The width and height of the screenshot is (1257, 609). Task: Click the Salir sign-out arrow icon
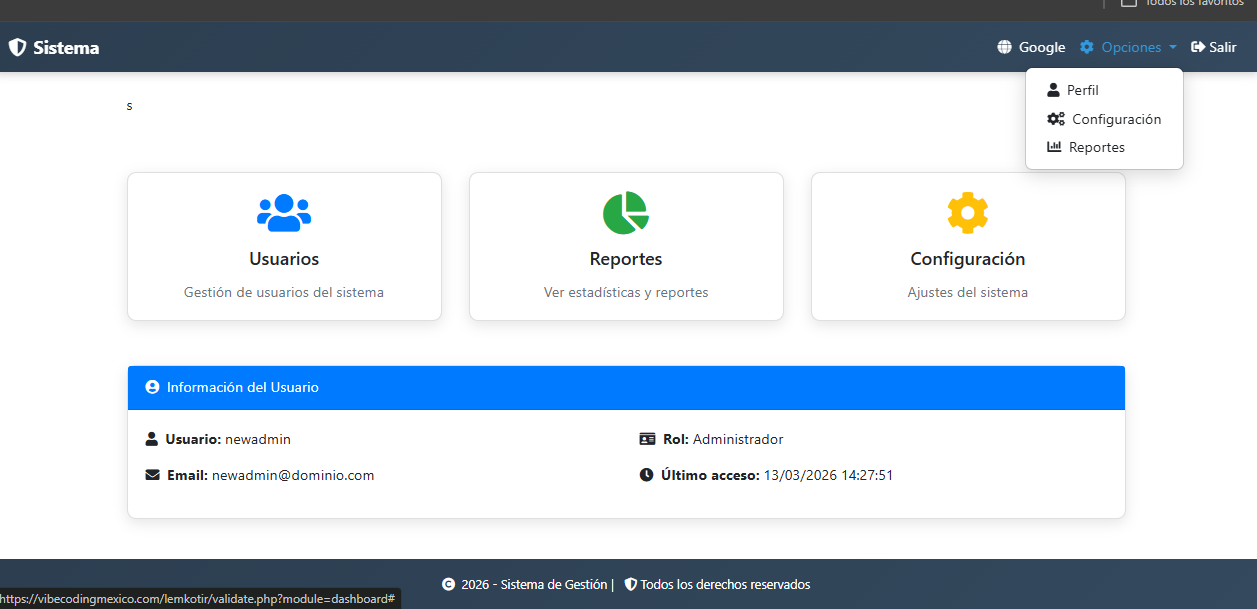(1197, 47)
